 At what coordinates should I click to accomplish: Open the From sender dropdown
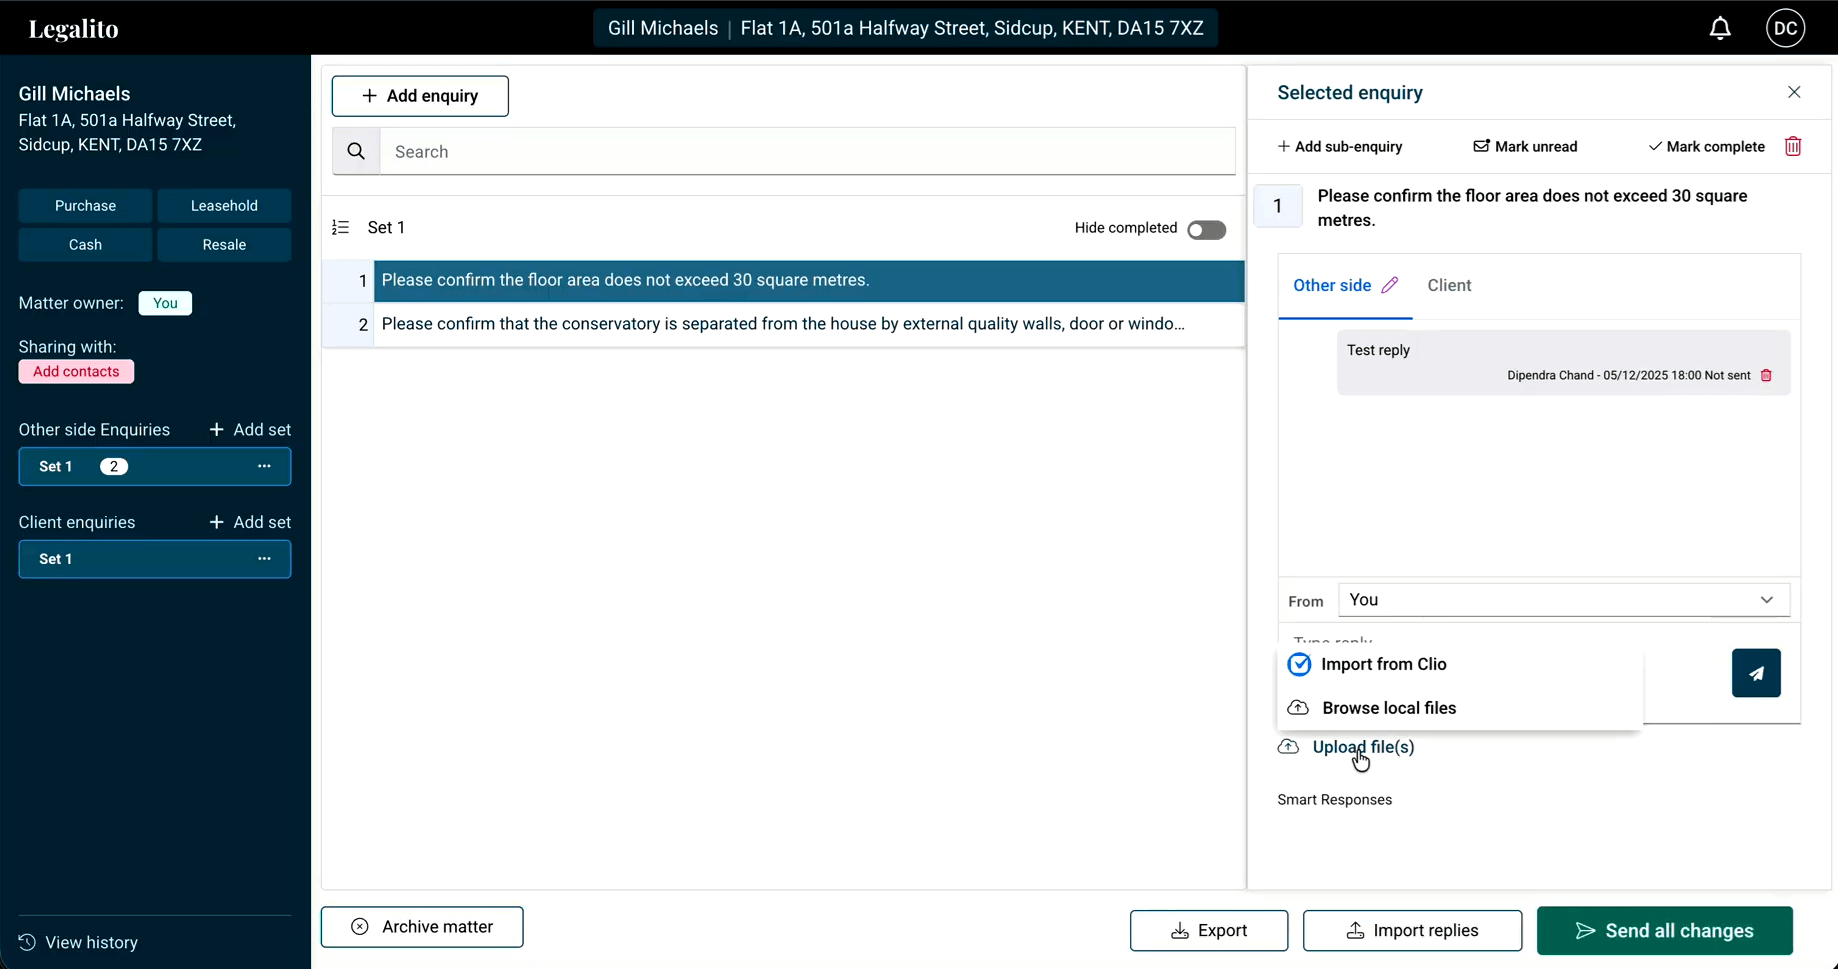pos(1563,600)
